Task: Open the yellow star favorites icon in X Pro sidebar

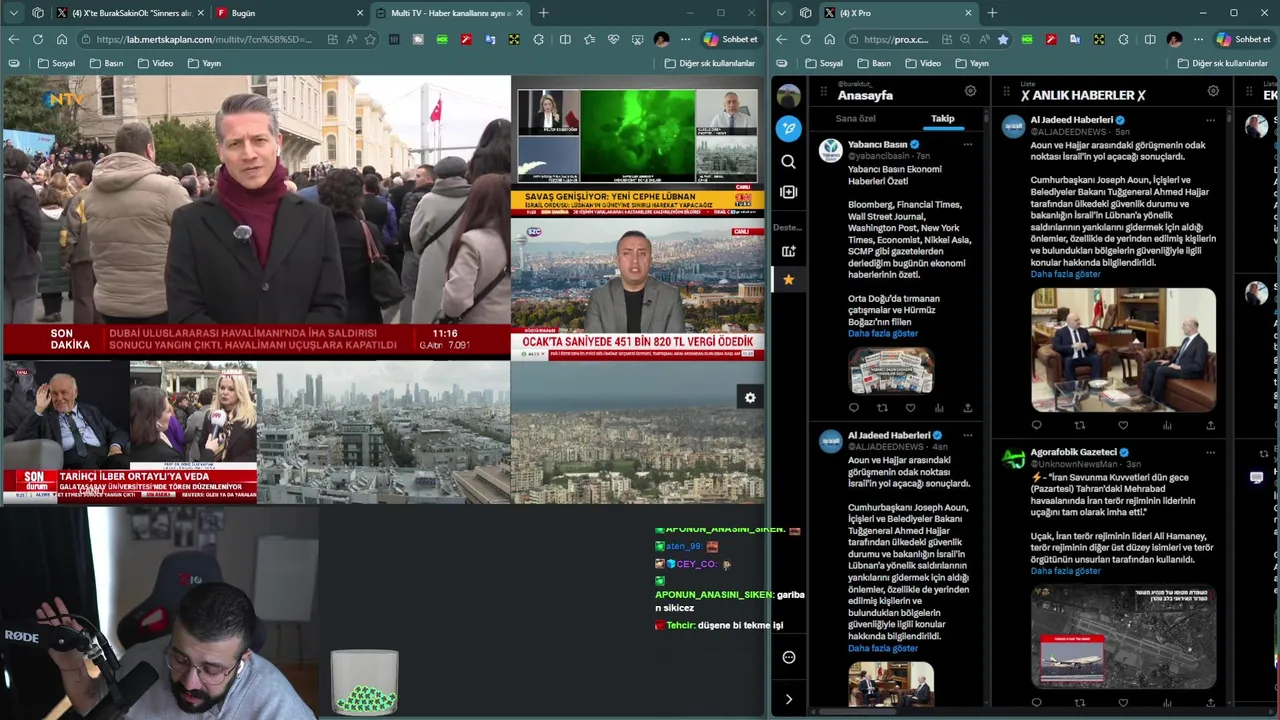Action: 789,279
